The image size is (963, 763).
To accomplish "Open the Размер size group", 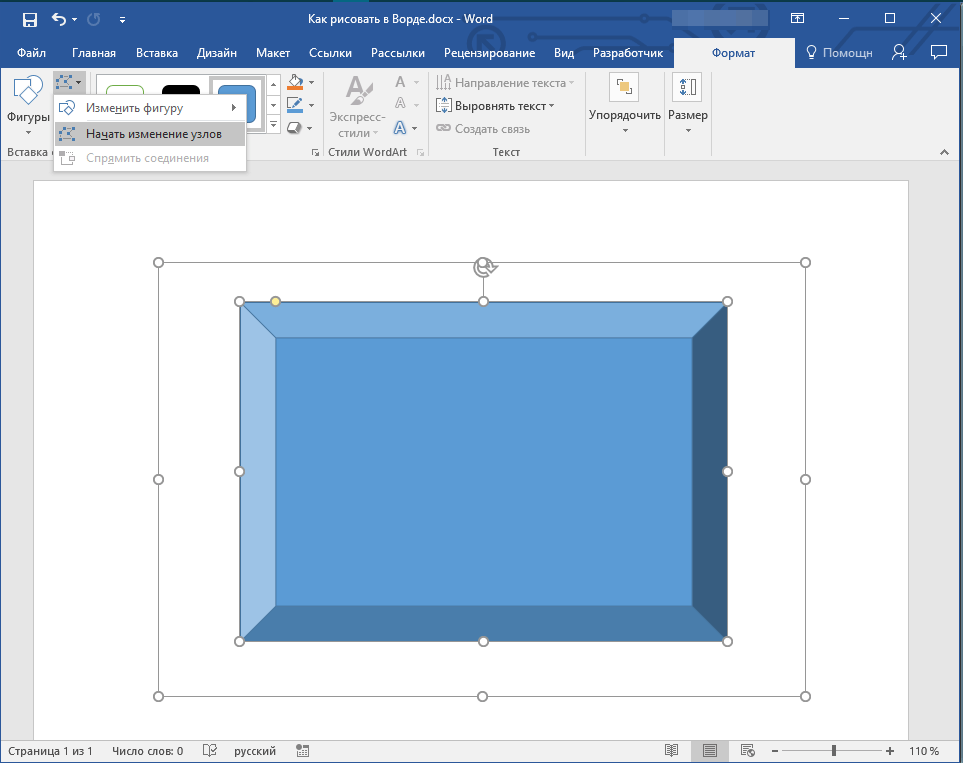I will (687, 105).
